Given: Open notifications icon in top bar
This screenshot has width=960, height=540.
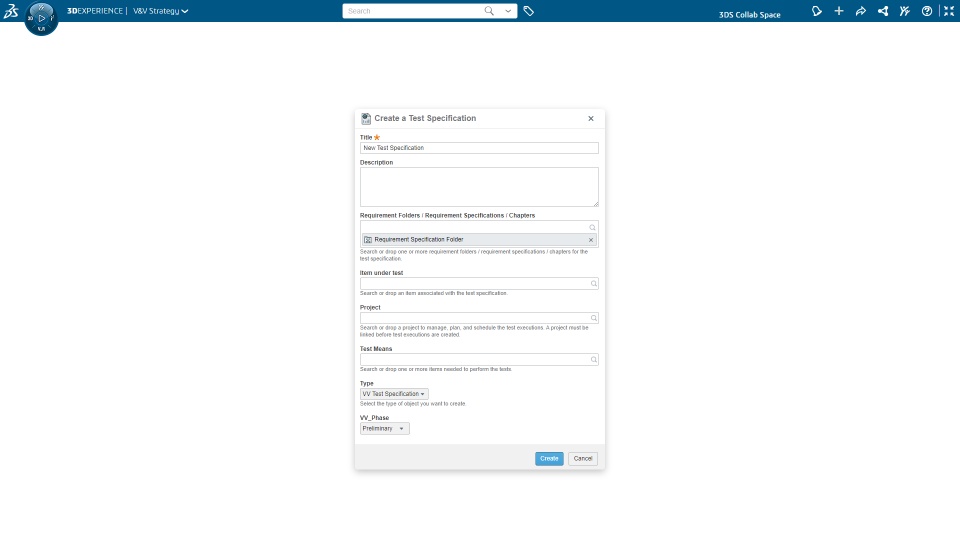Looking at the screenshot, I should coord(817,11).
